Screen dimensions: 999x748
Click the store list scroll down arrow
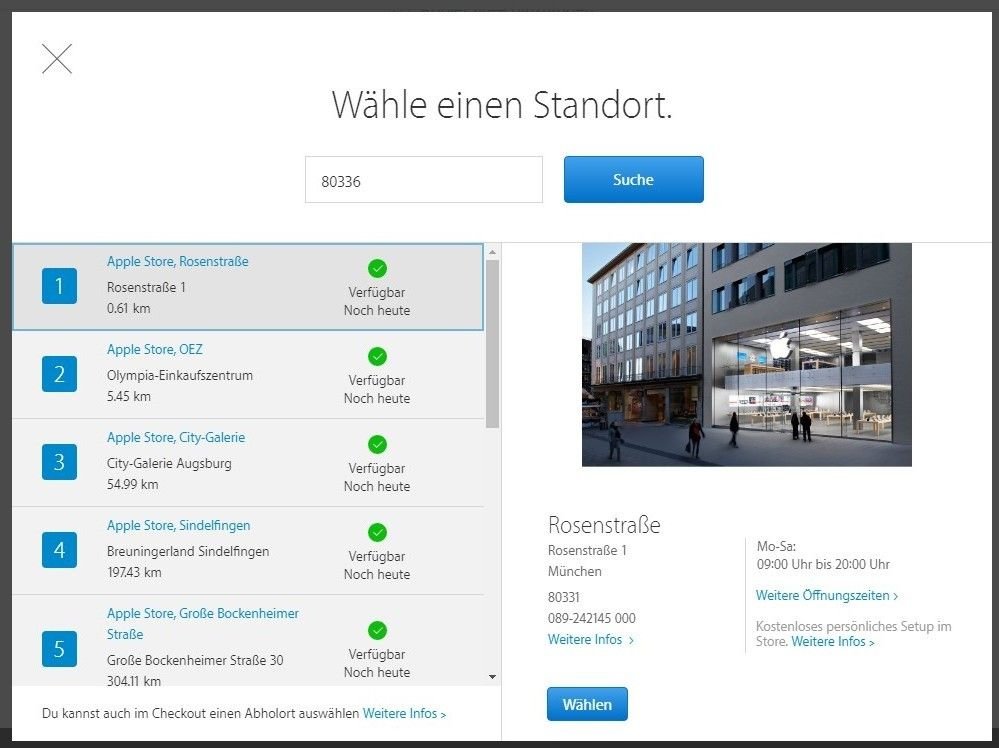(492, 677)
